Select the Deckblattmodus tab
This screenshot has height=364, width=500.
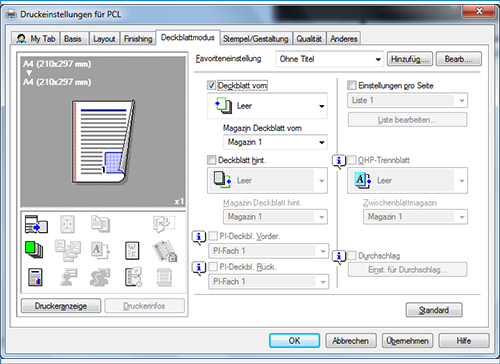click(x=188, y=37)
